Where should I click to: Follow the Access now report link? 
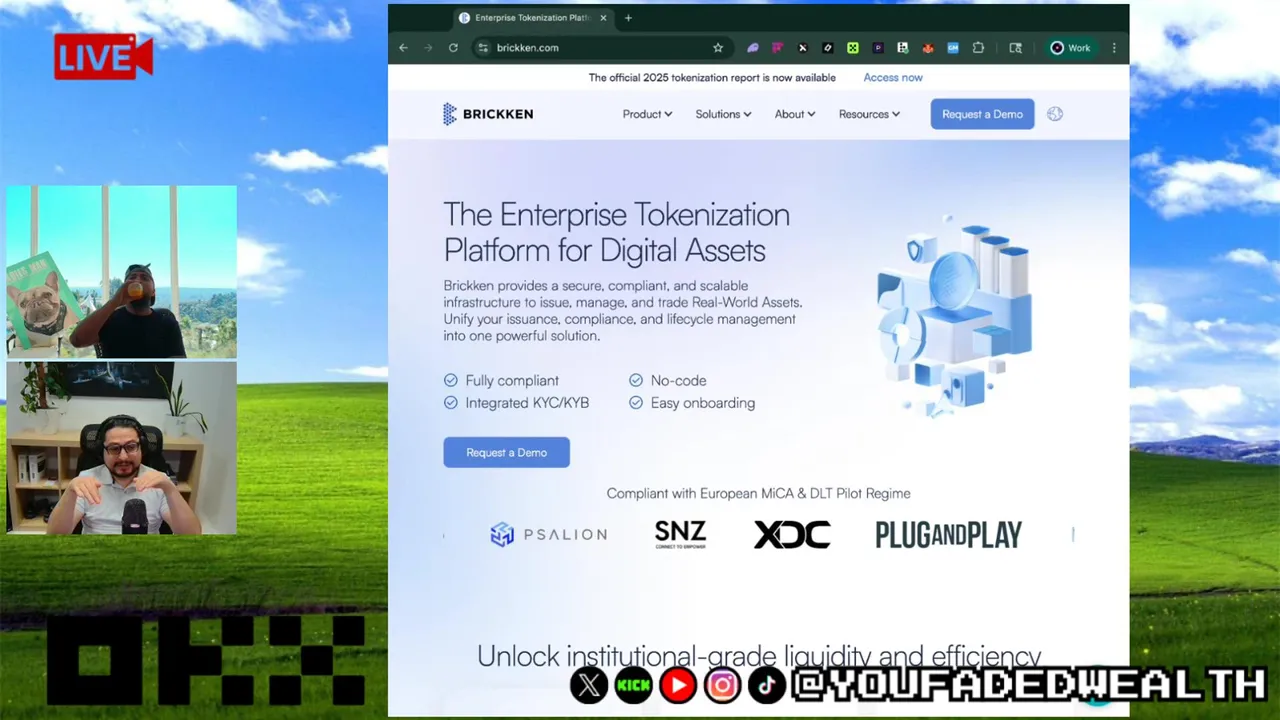click(893, 77)
